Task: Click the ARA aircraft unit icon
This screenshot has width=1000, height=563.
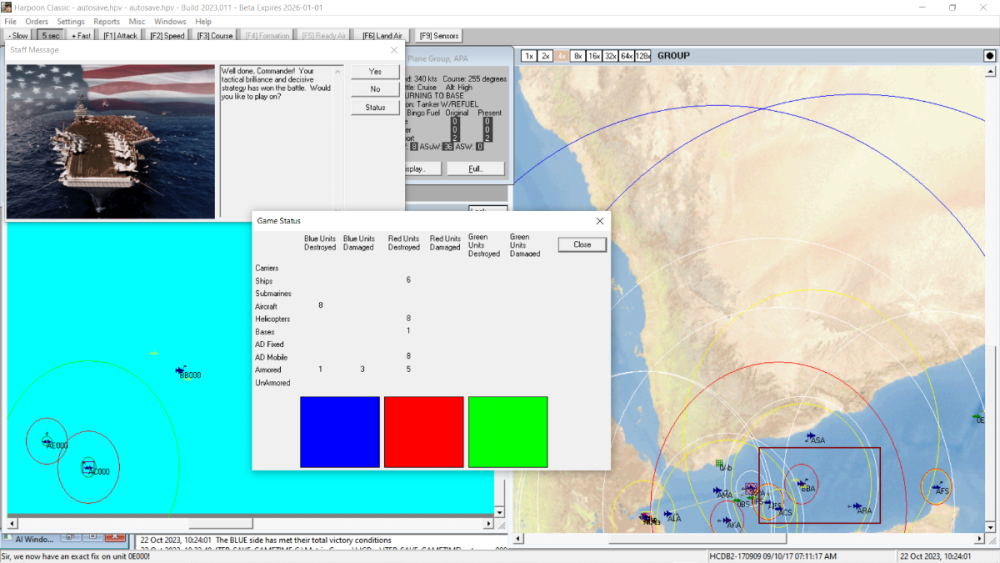Action: point(857,507)
